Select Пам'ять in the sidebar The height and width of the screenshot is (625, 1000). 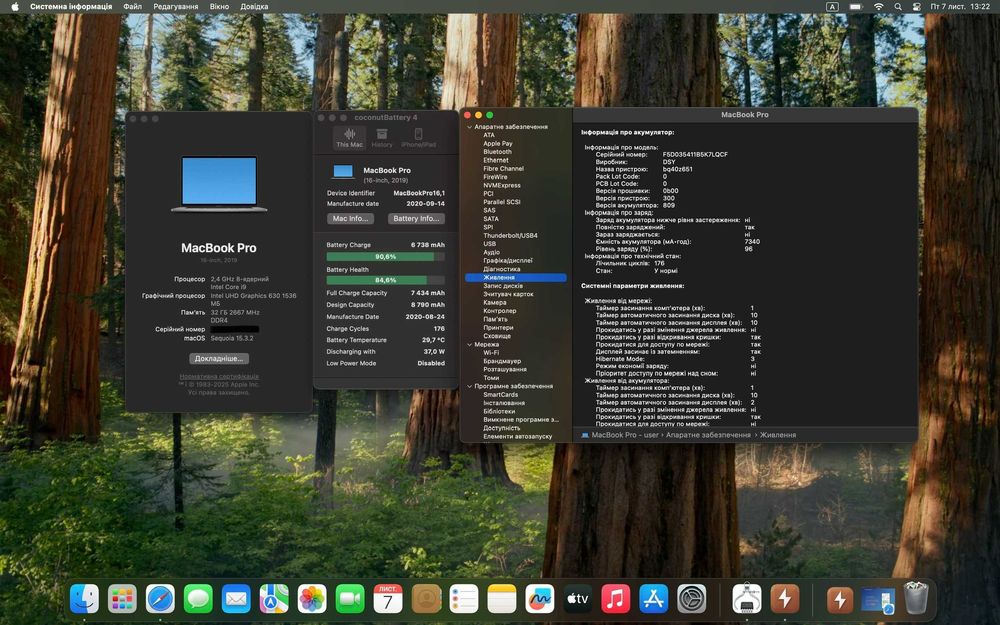[x=496, y=319]
